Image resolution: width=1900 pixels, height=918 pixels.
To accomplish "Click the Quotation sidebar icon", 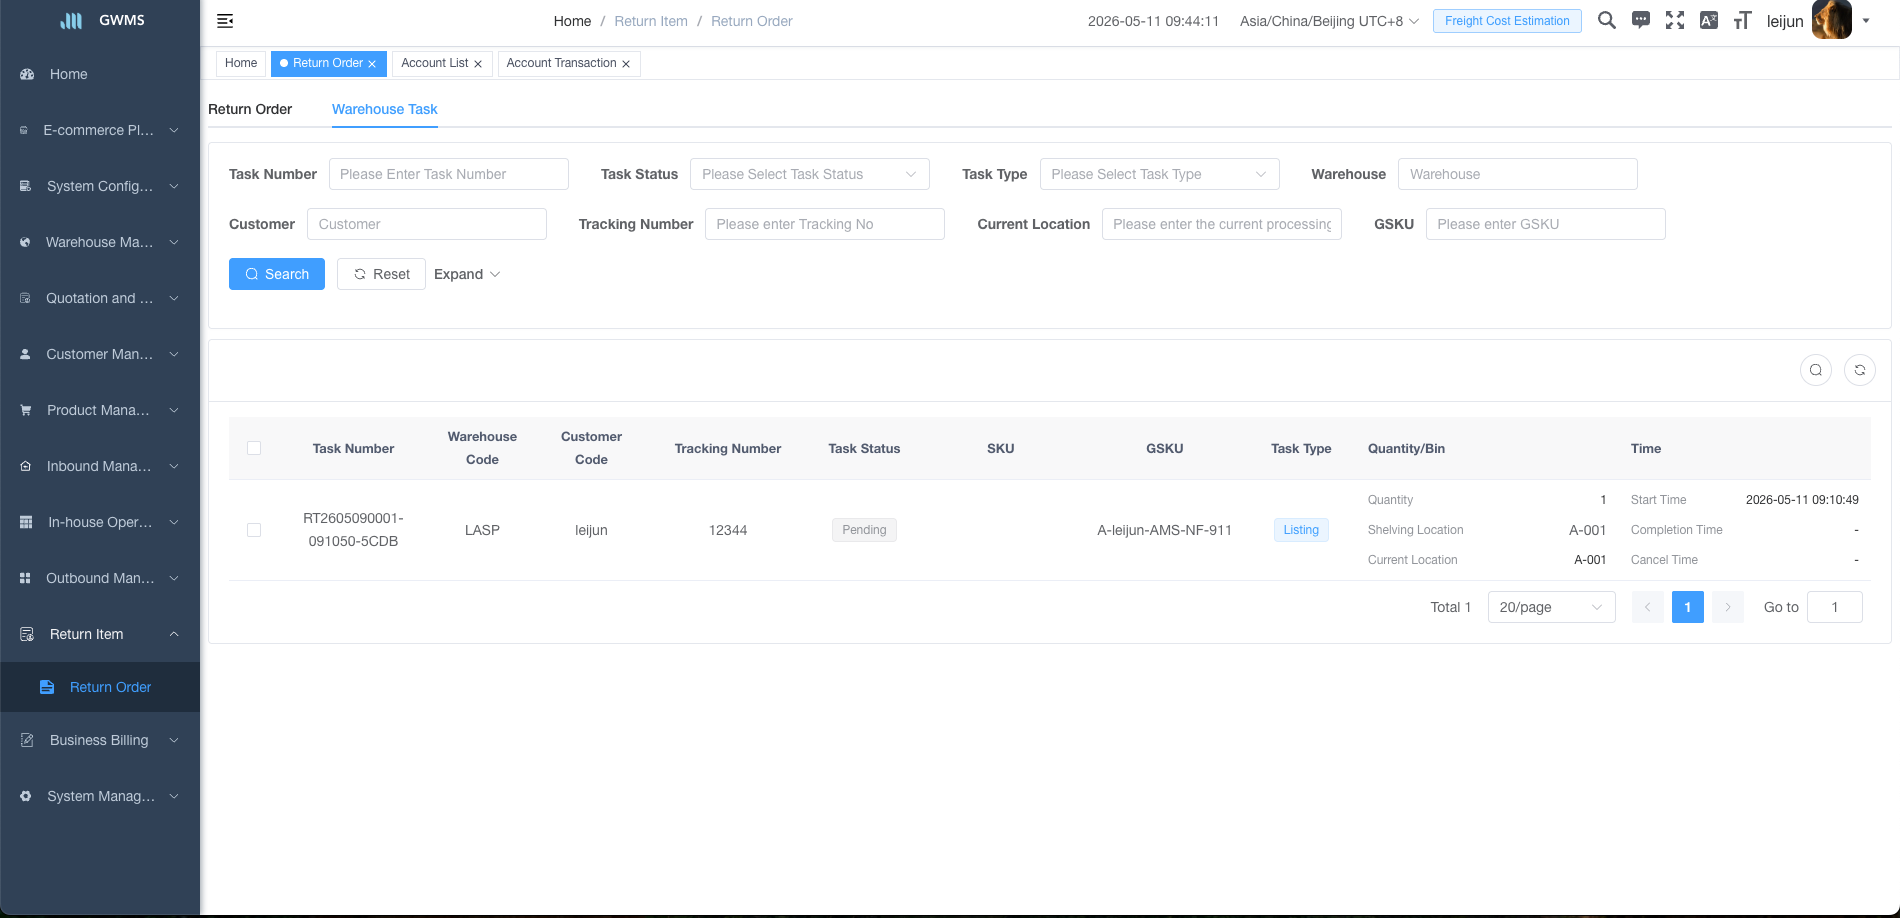I will (25, 298).
